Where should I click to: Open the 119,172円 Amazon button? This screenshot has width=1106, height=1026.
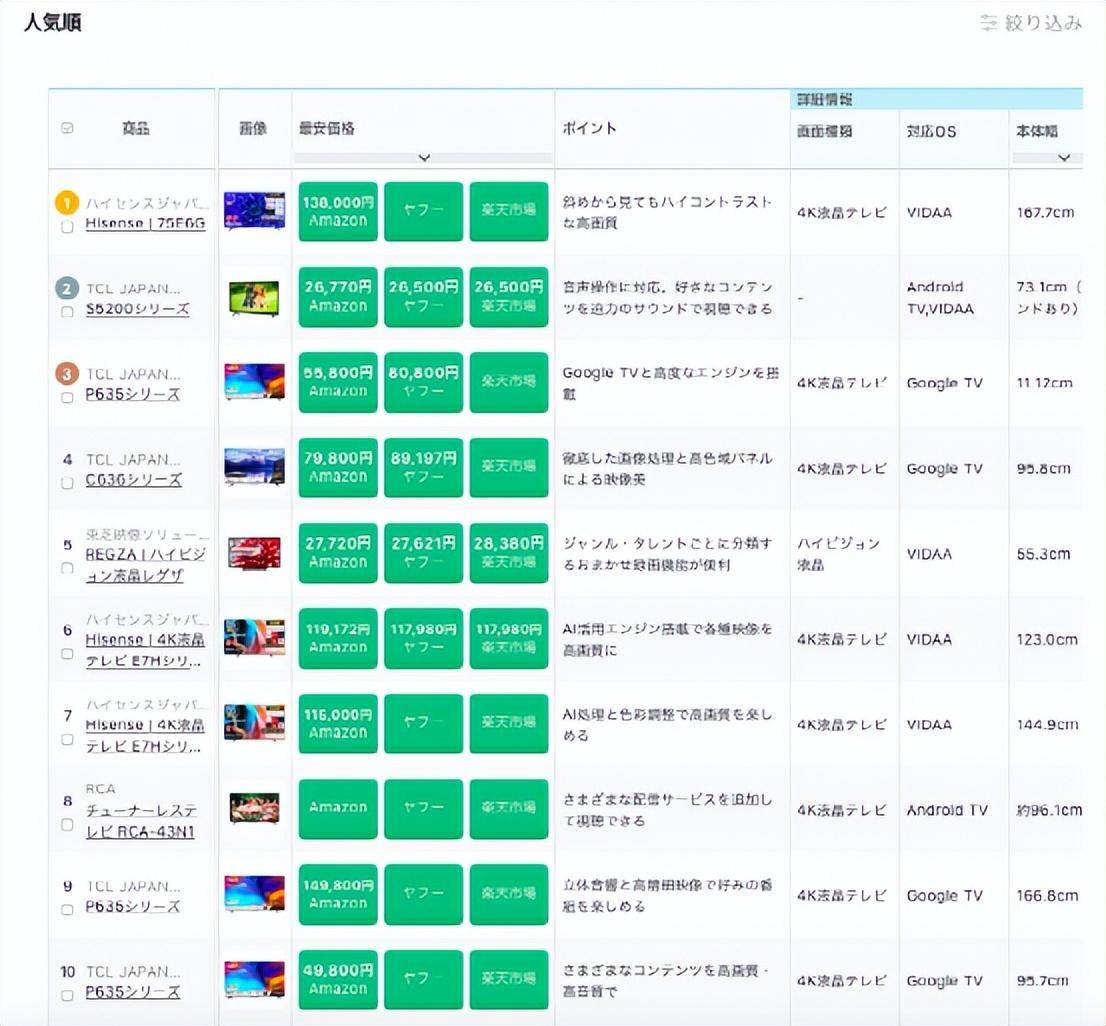click(338, 638)
